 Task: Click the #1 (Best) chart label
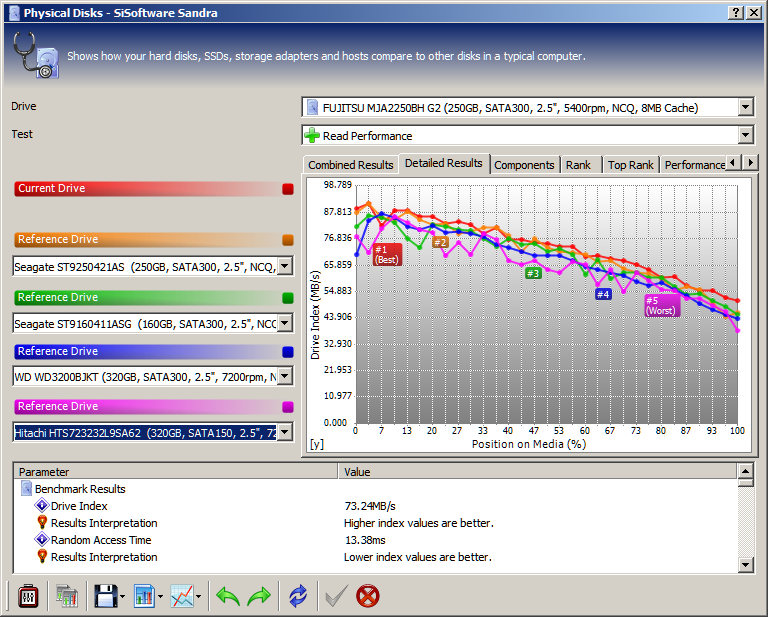[x=387, y=255]
